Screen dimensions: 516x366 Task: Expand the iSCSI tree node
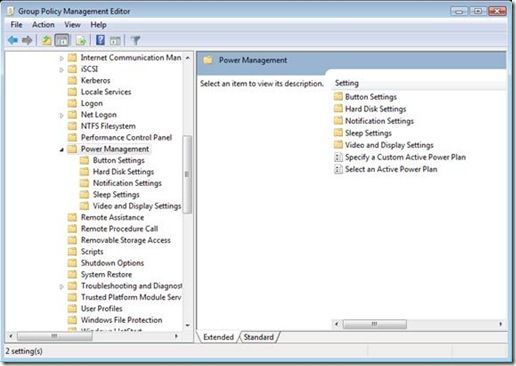pyautogui.click(x=62, y=69)
